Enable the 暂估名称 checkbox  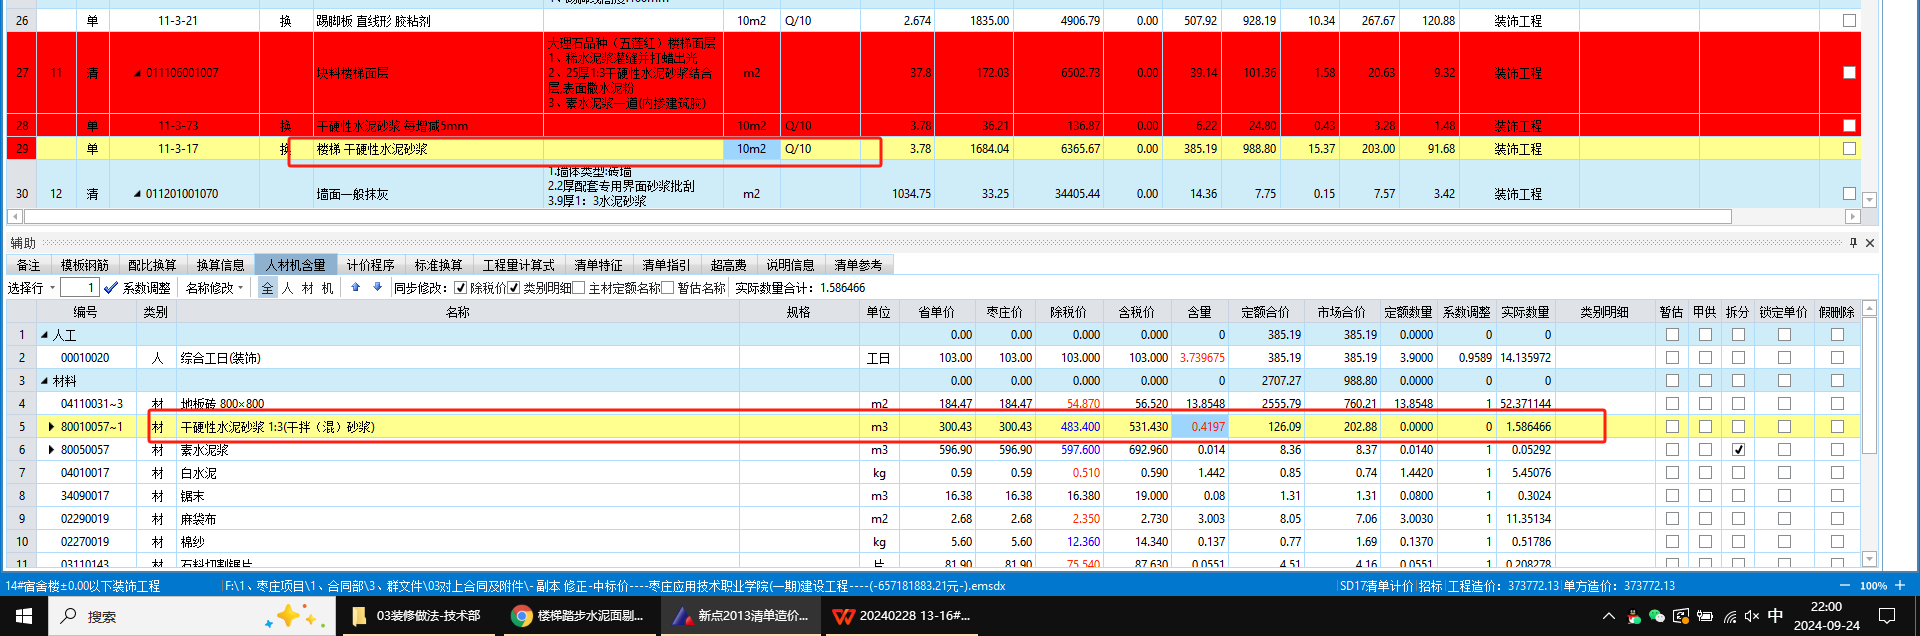tap(668, 288)
